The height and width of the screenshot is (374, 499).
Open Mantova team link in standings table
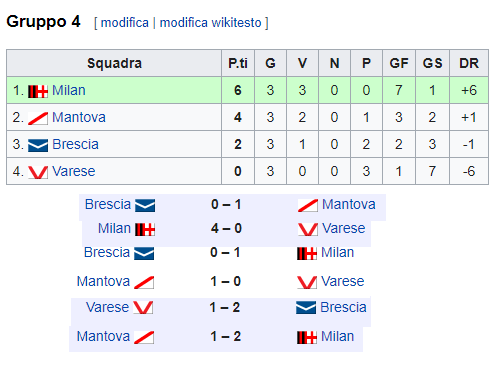(79, 117)
